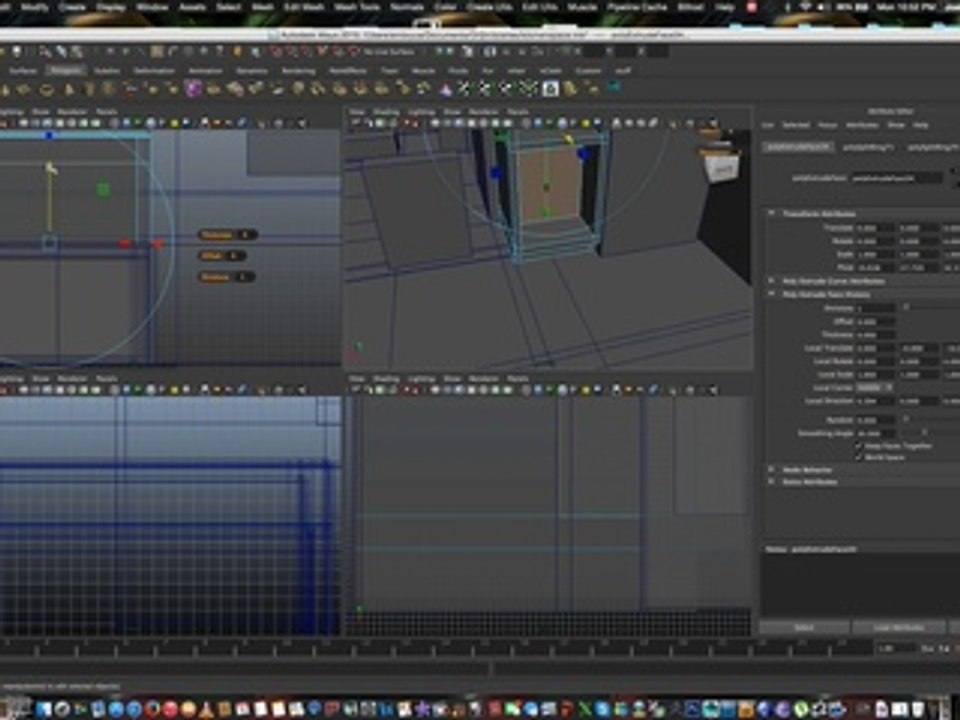Image resolution: width=960 pixels, height=720 pixels.
Task: Click the view cube in perspective viewport
Action: (x=724, y=169)
